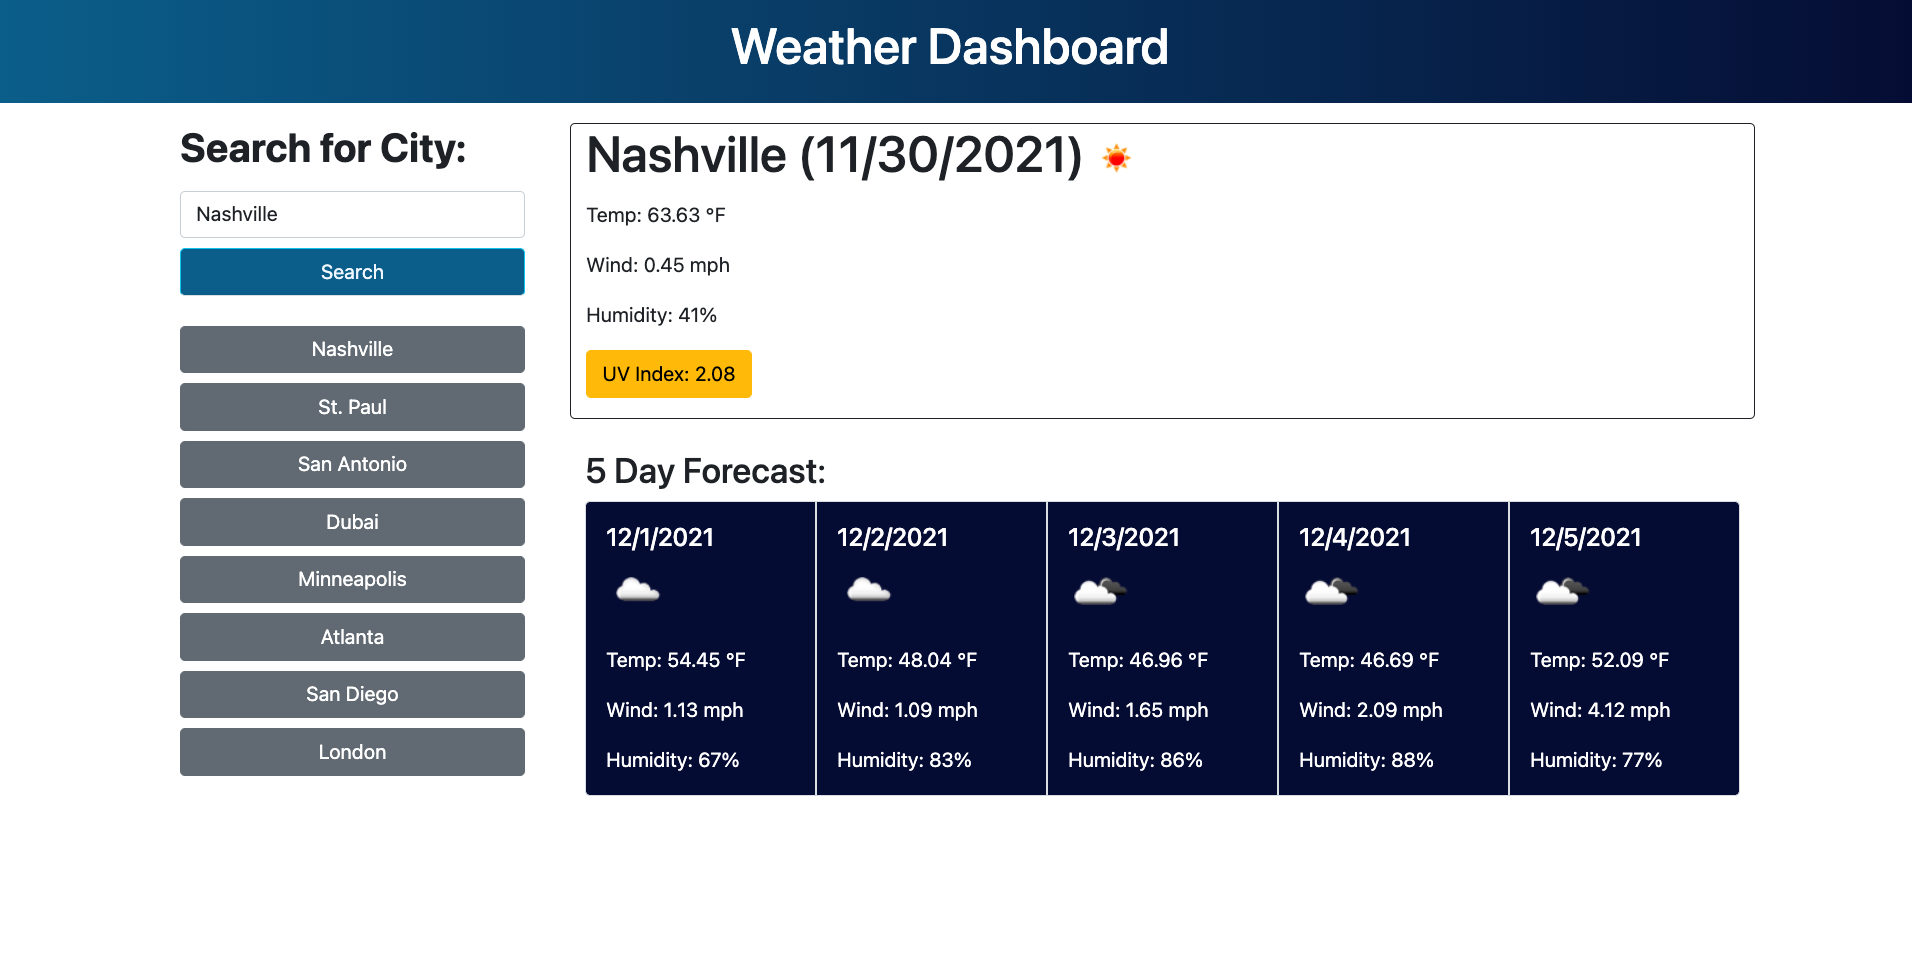Select Nashville from the city history list

click(352, 349)
